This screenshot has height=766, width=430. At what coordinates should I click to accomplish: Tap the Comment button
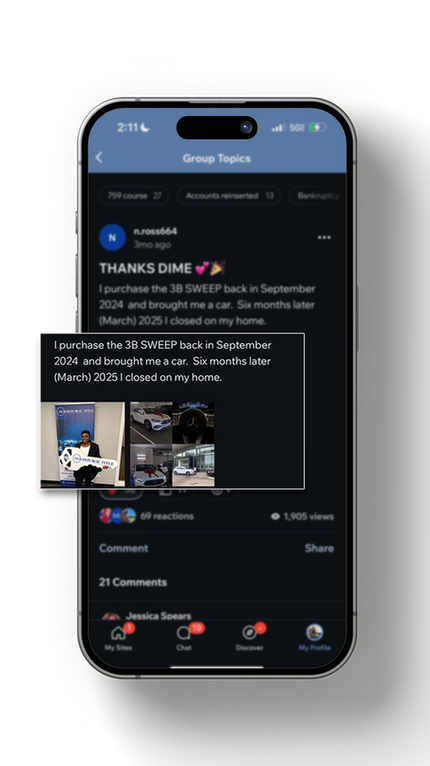pyautogui.click(x=124, y=548)
